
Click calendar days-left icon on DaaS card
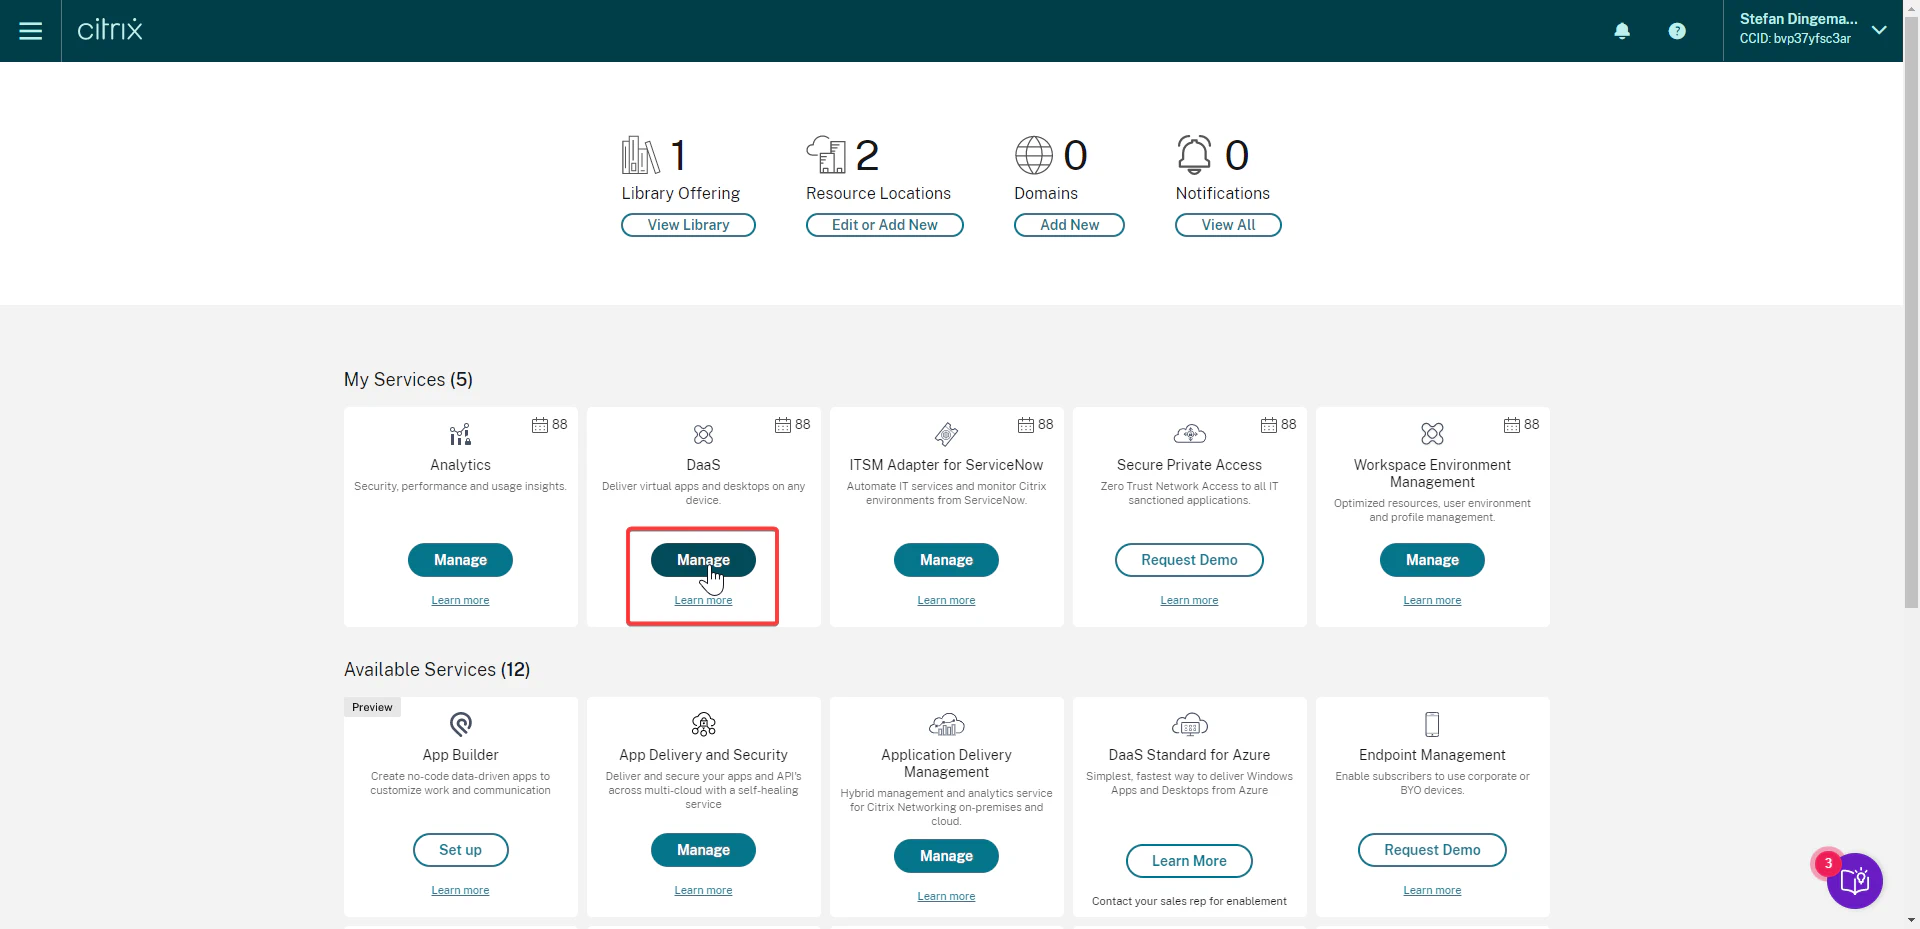782,425
